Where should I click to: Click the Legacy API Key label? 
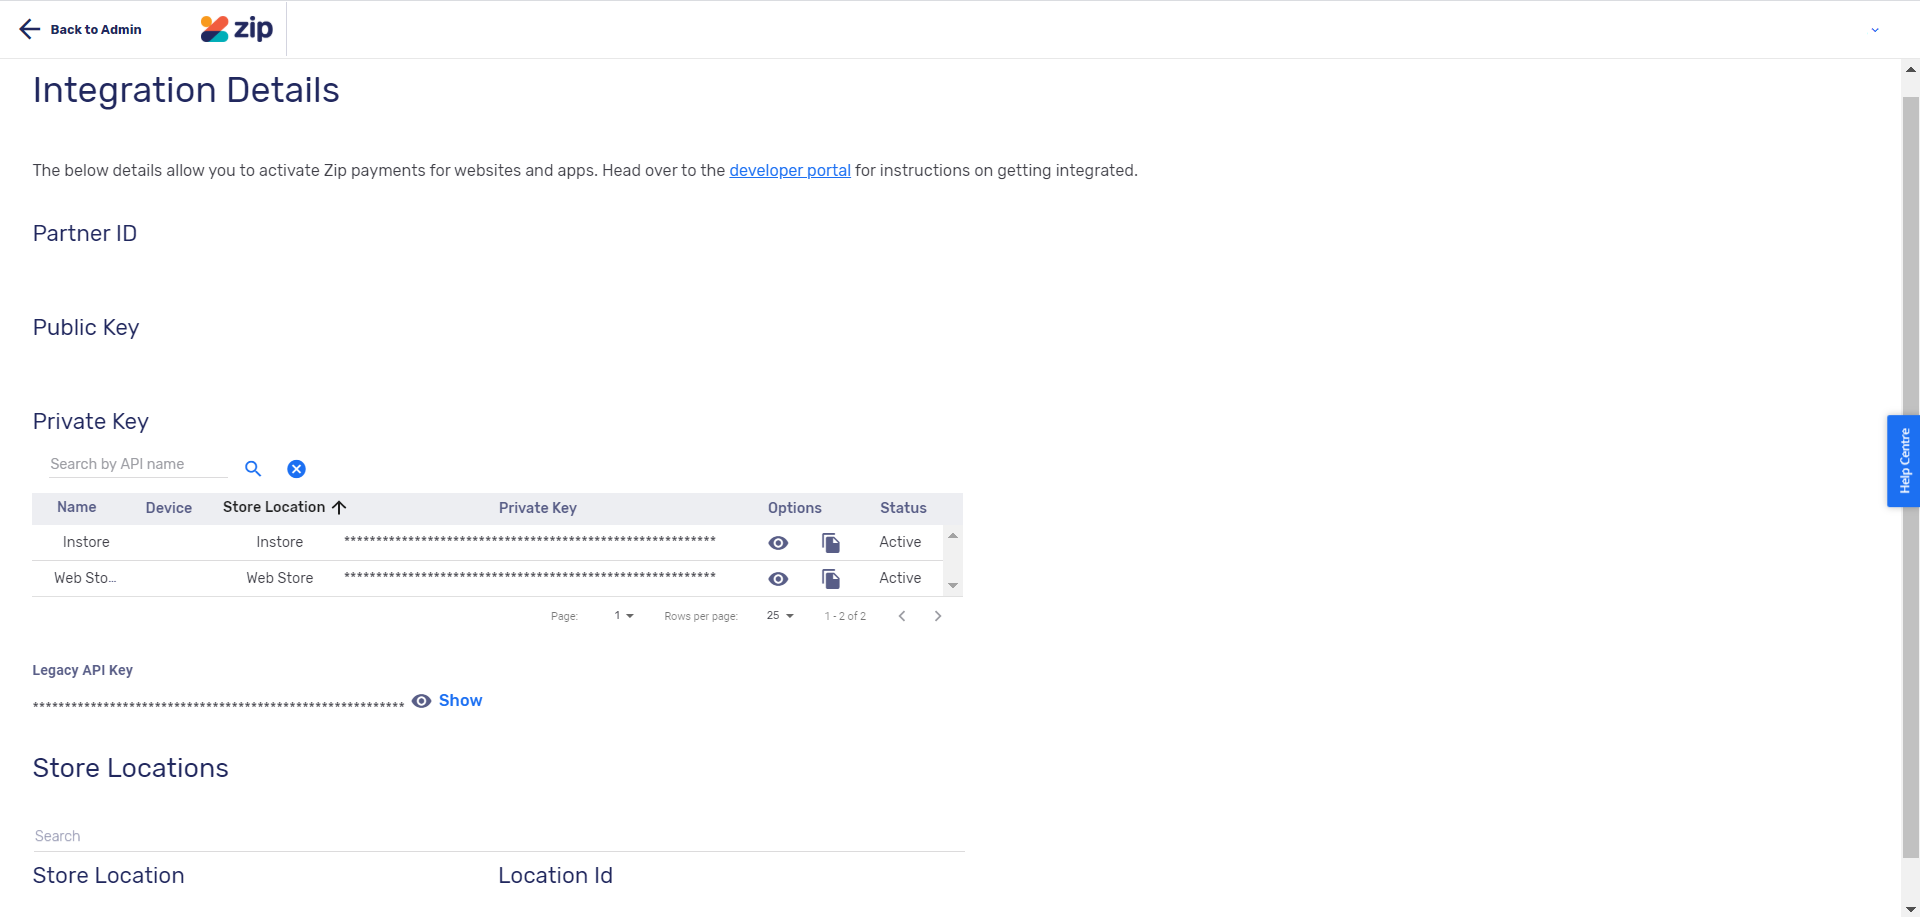pyautogui.click(x=83, y=670)
